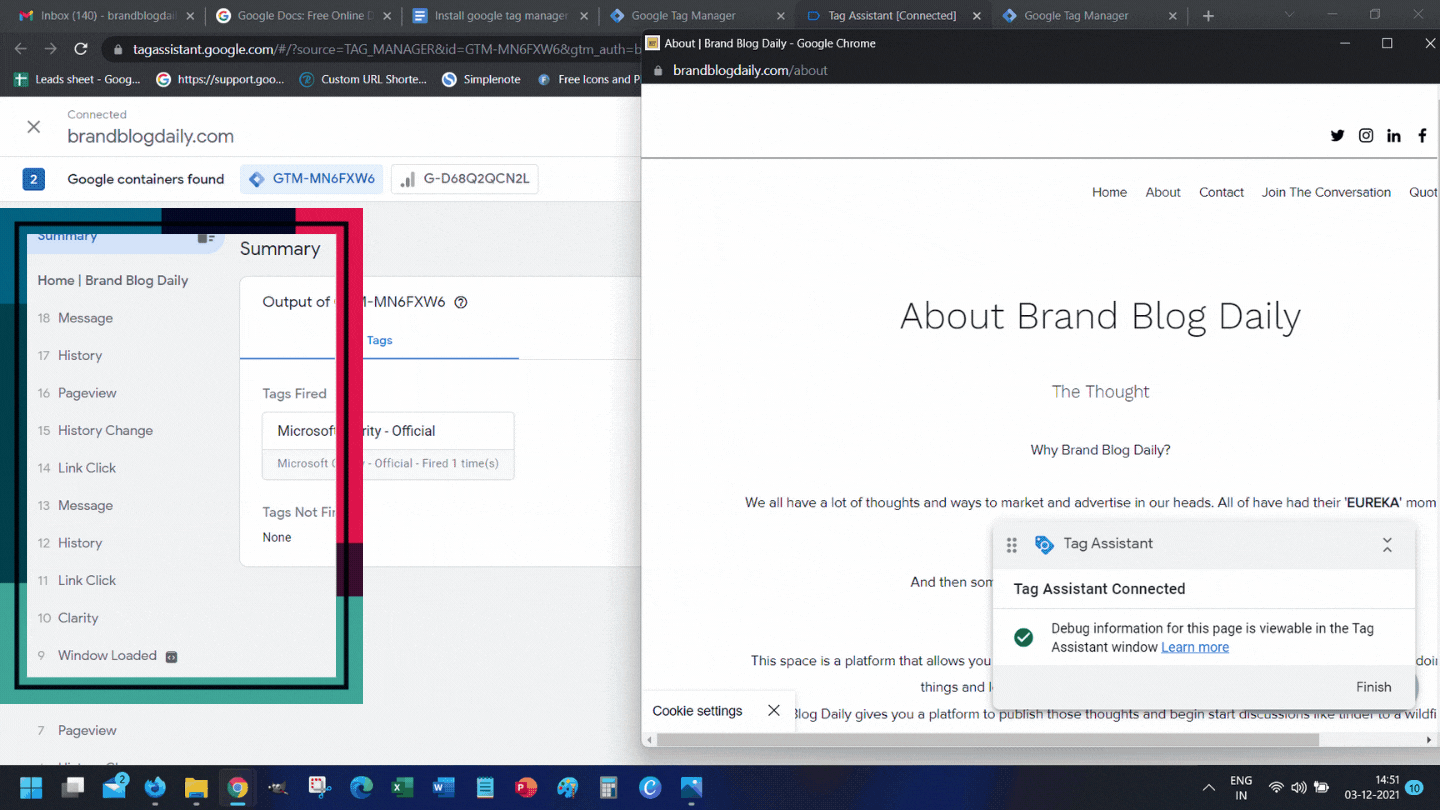This screenshot has width=1440, height=810.
Task: Open Join The Conversation in the blog navigation
Action: click(x=1326, y=192)
